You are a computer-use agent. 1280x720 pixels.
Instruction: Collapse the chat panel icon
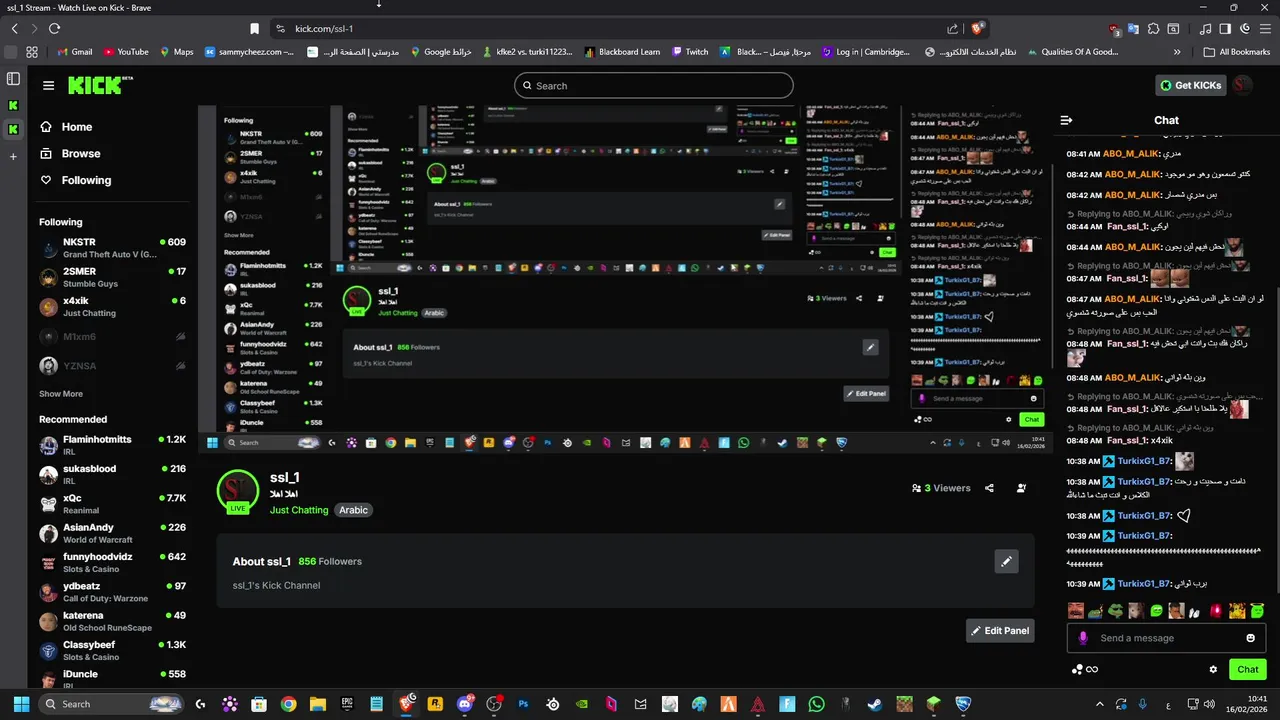[1066, 120]
